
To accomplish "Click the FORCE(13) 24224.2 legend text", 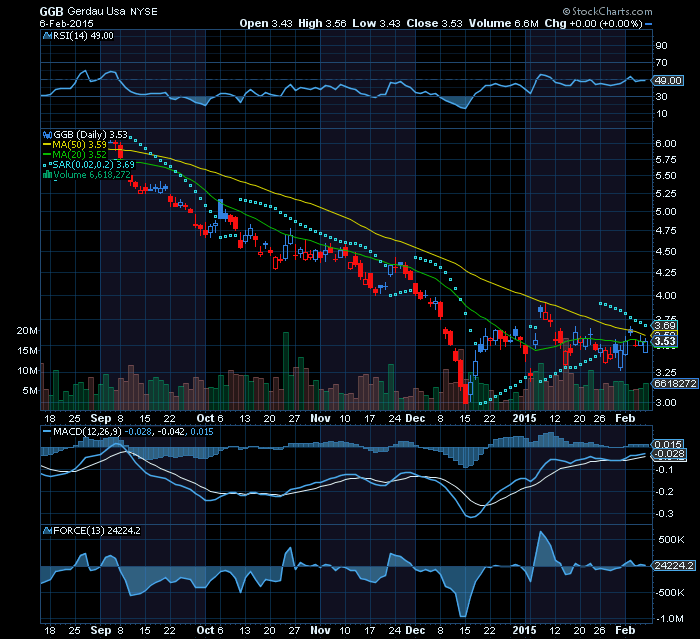I will pyautogui.click(x=96, y=530).
